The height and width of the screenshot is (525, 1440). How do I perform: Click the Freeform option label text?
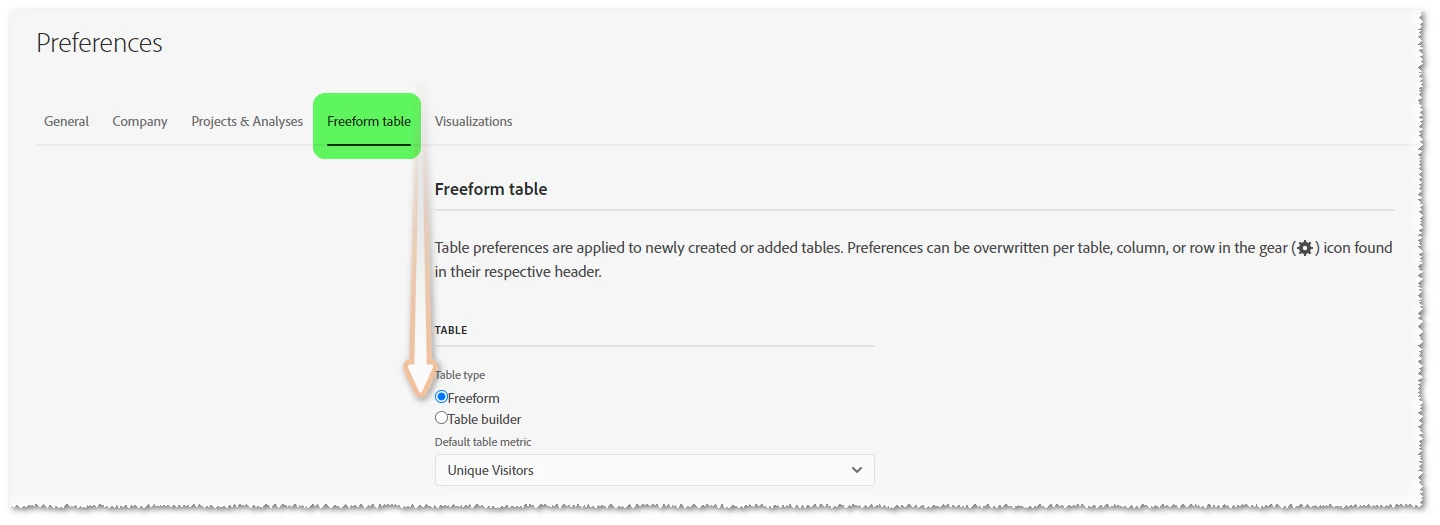point(474,398)
